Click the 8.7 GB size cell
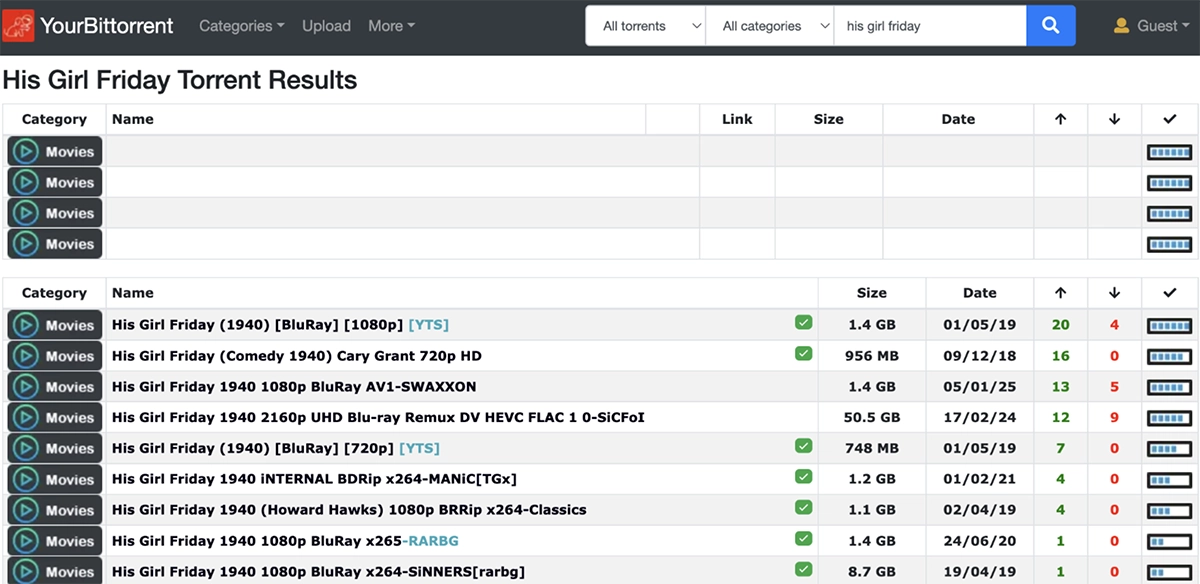The image size is (1200, 584). click(872, 573)
